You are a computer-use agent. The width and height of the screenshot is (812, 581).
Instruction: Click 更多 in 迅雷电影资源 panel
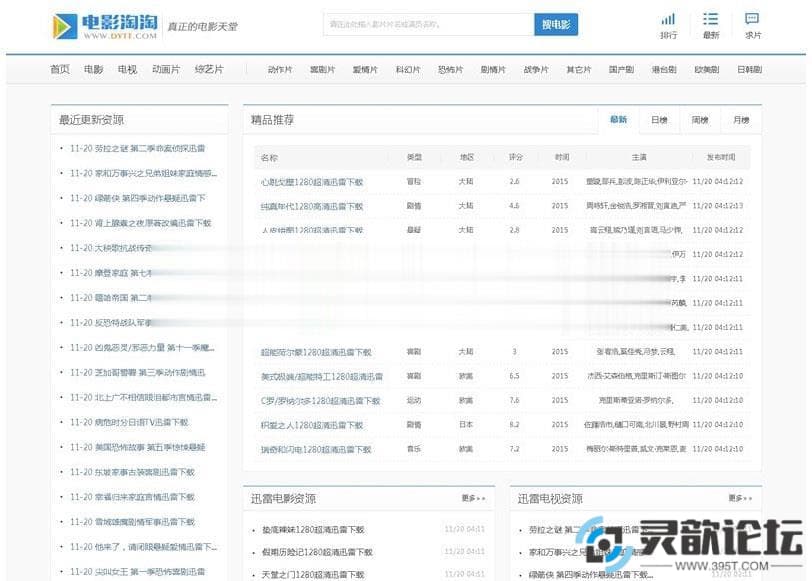click(473, 498)
